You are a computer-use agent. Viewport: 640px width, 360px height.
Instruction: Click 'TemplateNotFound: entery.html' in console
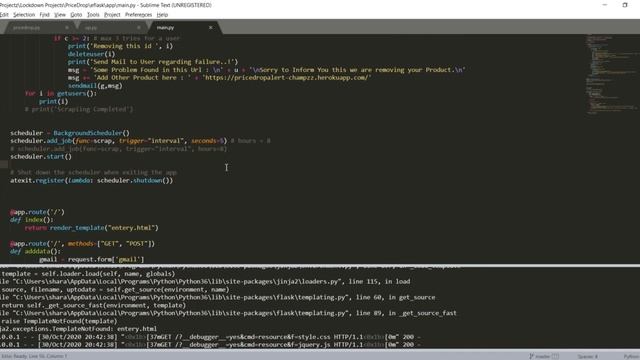pyautogui.click(x=78, y=329)
